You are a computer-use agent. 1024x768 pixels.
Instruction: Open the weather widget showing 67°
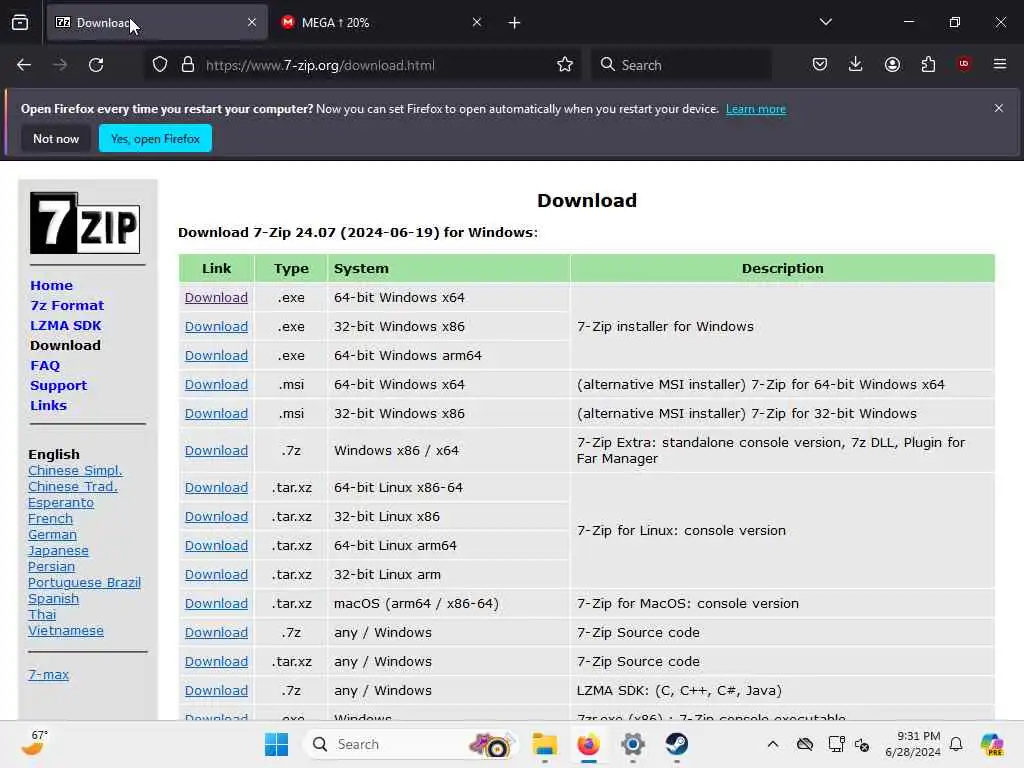pyautogui.click(x=34, y=743)
